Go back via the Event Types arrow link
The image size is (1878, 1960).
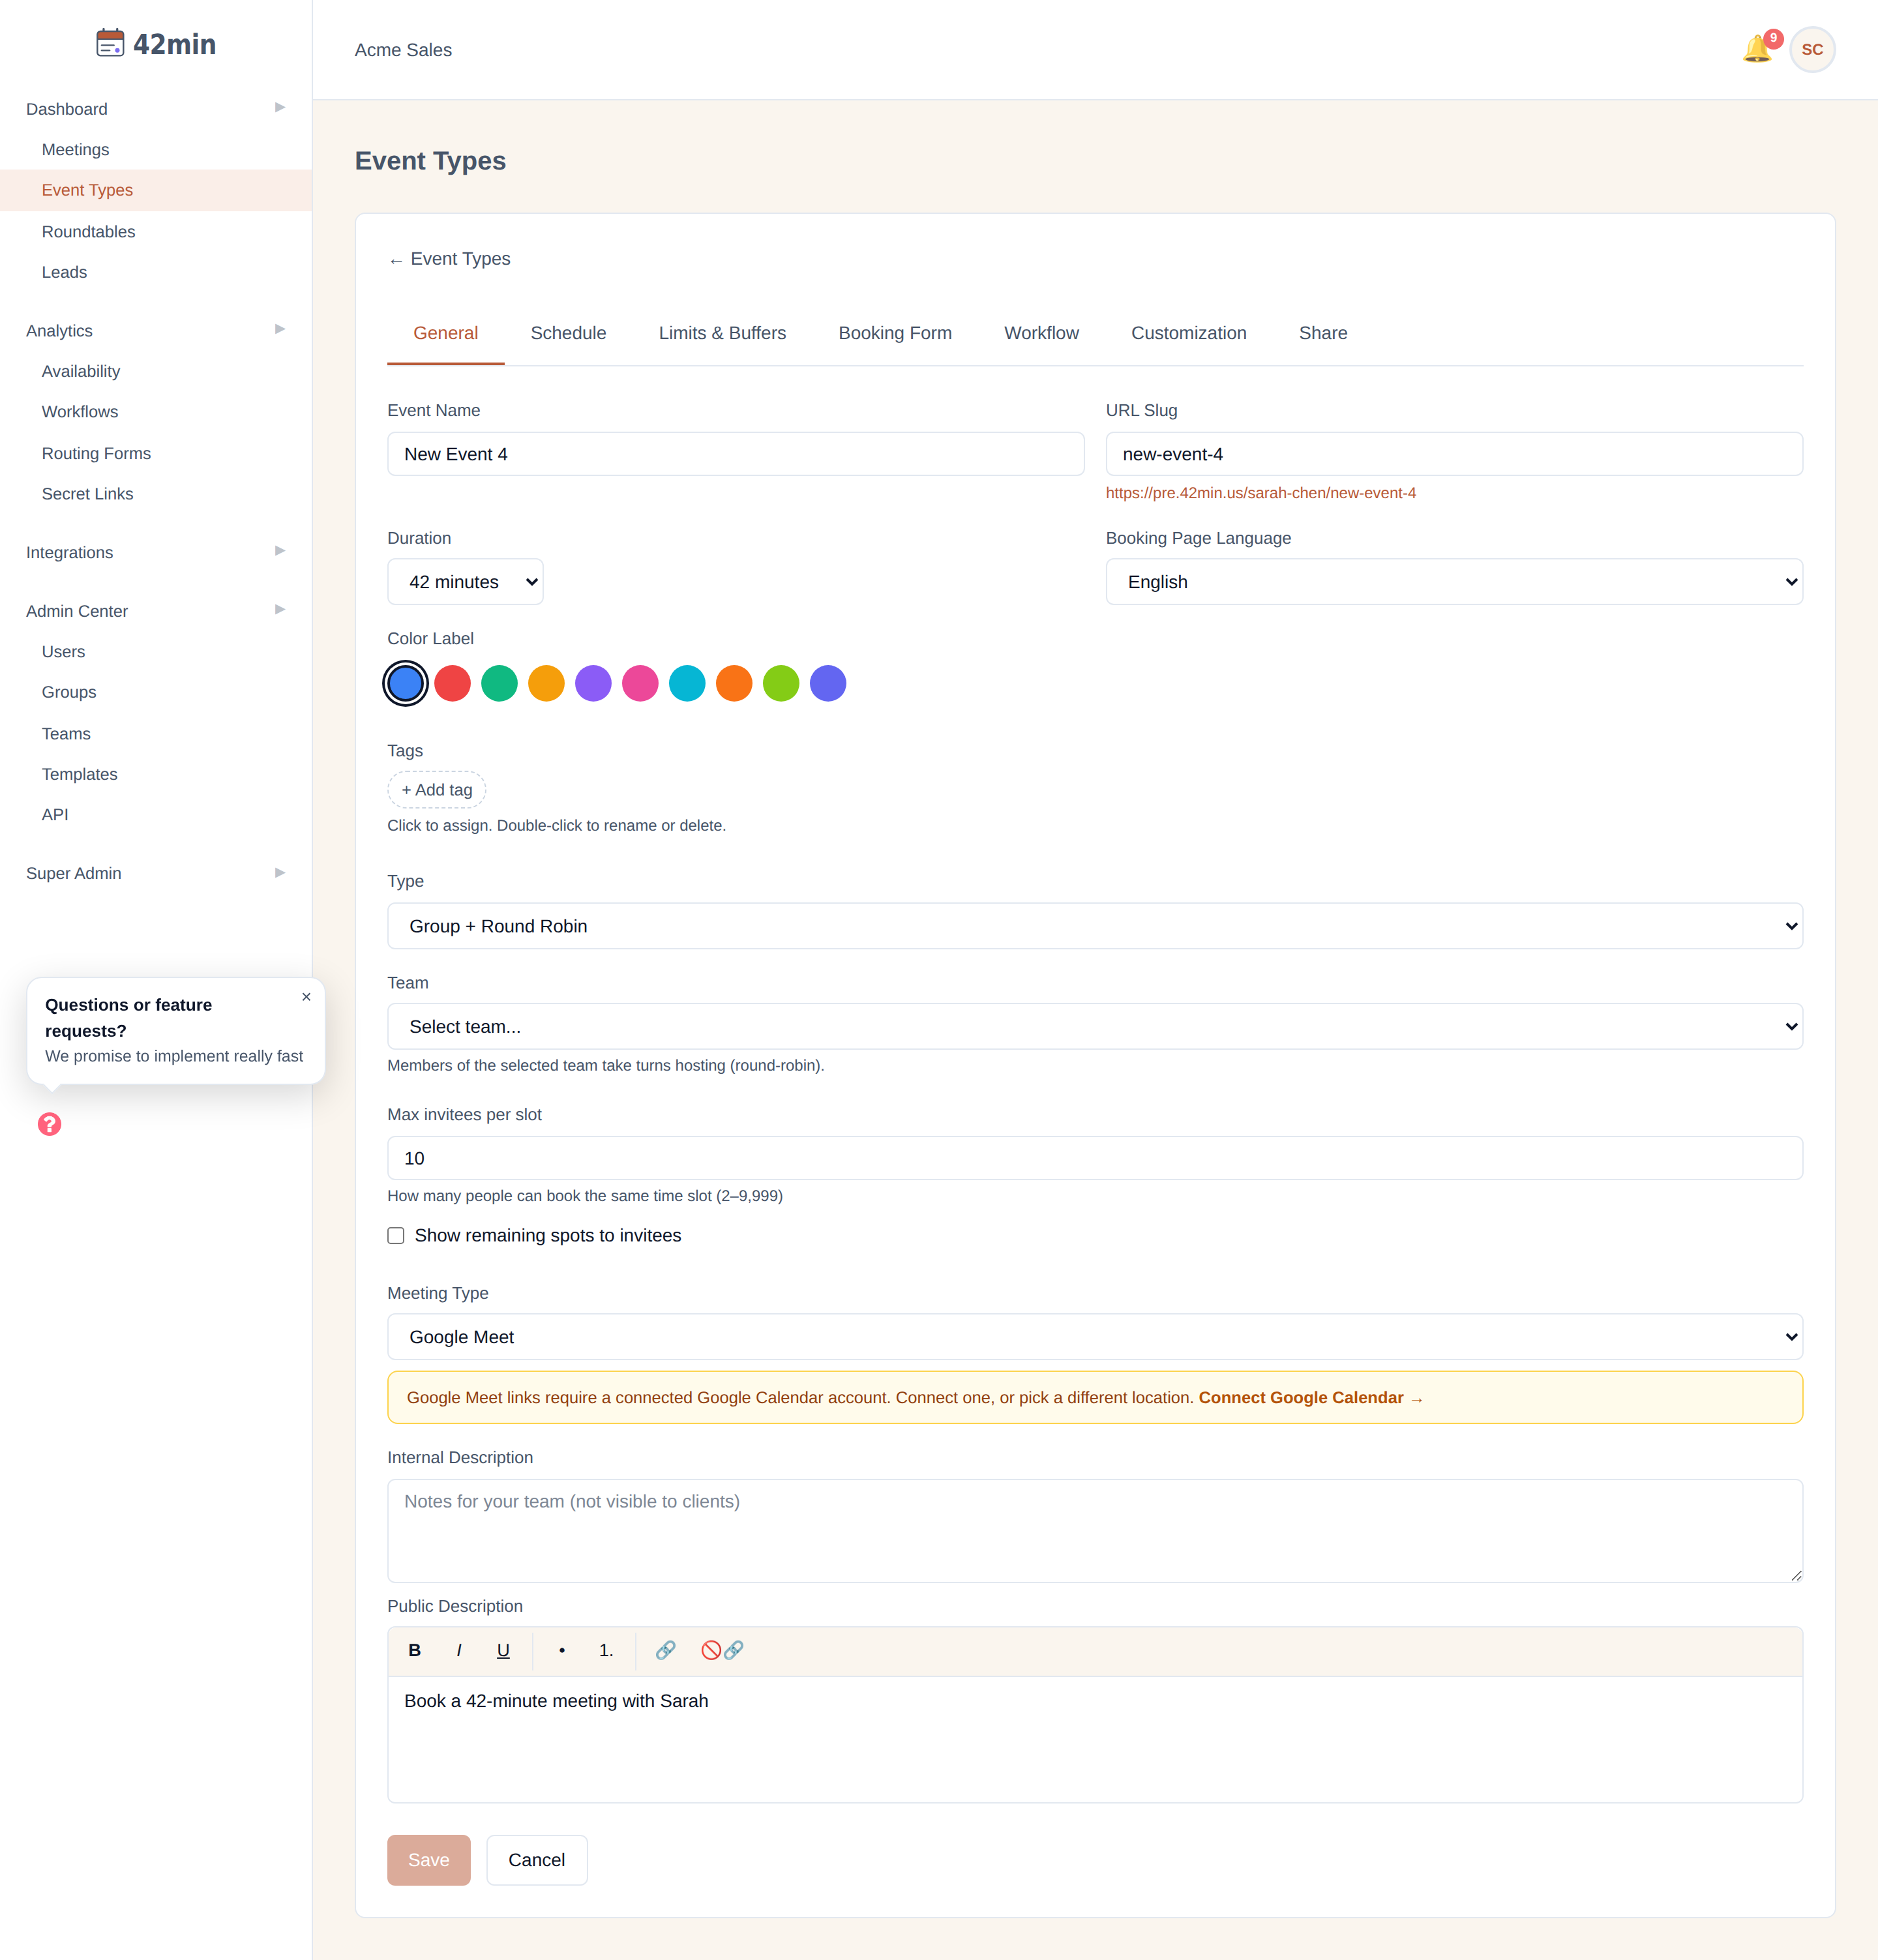[449, 259]
